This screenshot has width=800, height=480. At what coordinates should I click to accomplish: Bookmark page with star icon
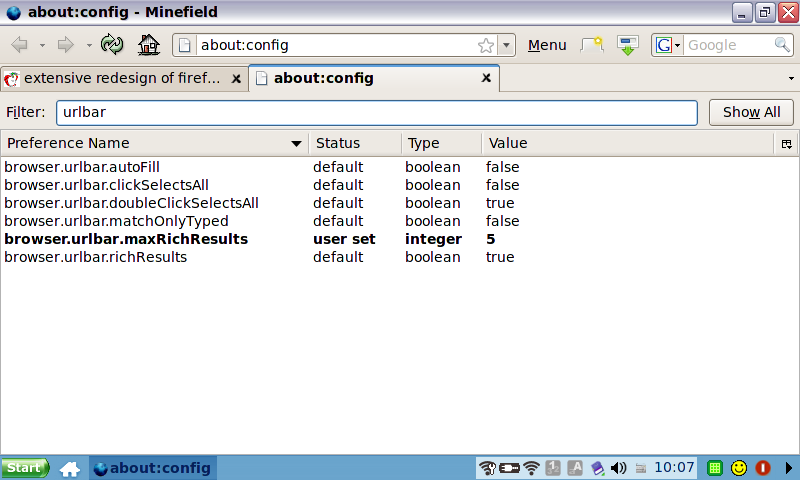[486, 45]
